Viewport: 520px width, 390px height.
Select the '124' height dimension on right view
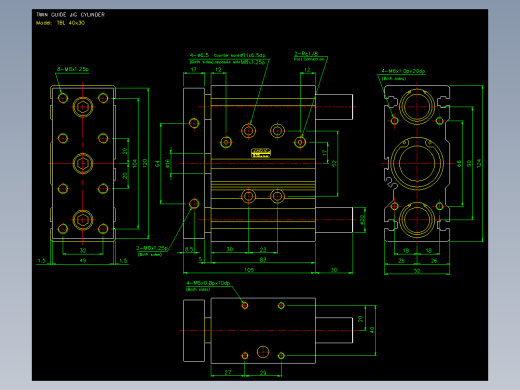[x=479, y=163]
